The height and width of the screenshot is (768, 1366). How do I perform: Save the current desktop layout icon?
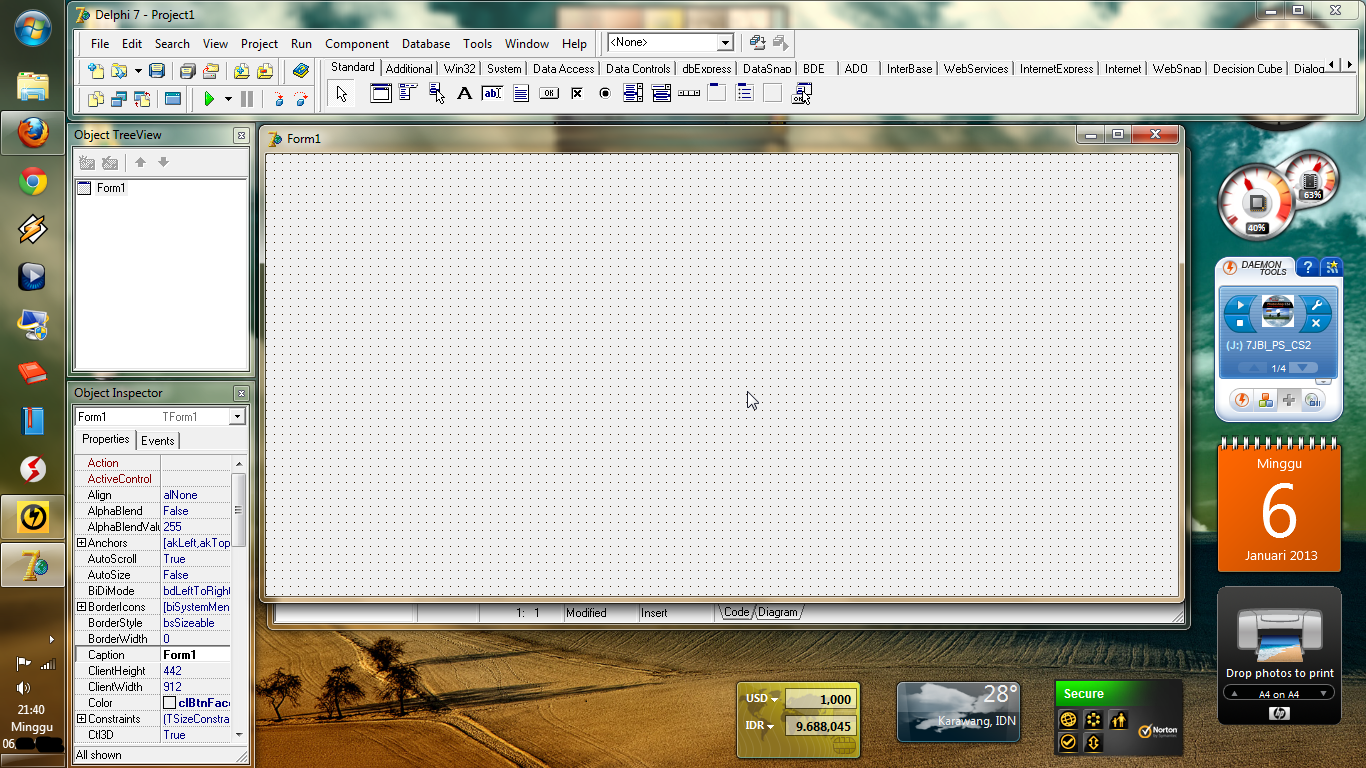point(757,43)
